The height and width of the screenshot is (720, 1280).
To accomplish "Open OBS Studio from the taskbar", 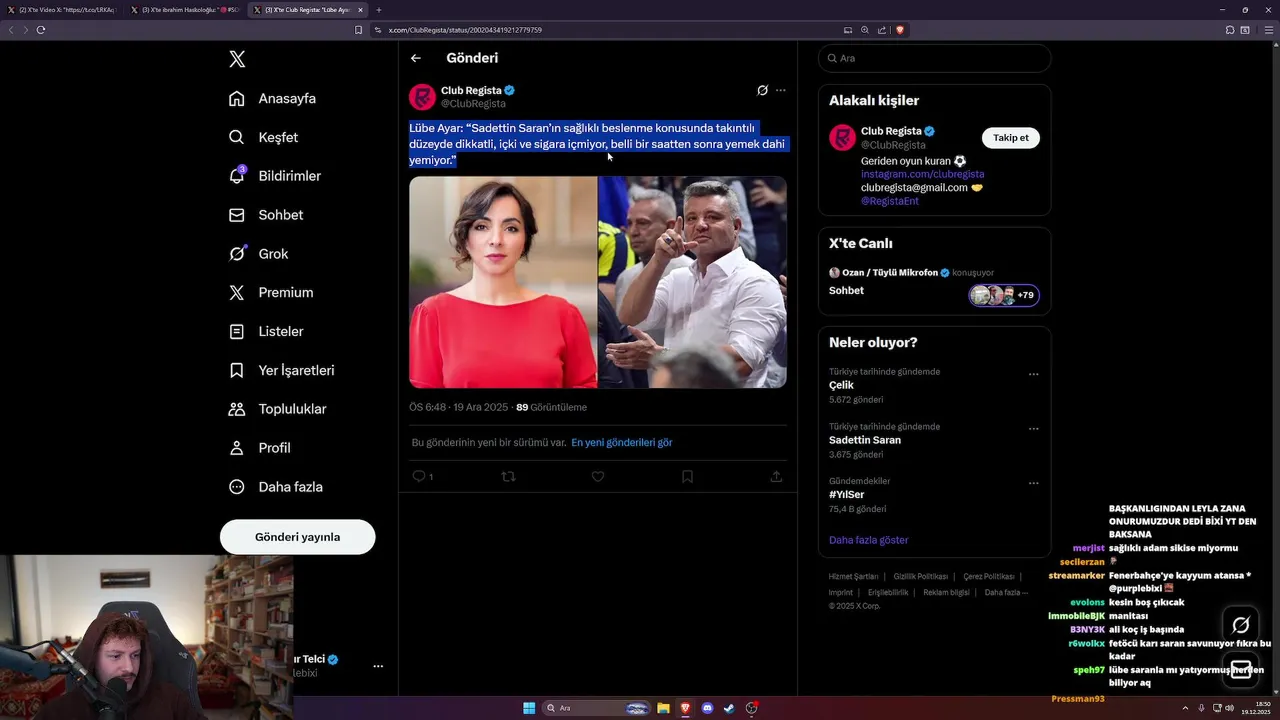I will coord(752,708).
